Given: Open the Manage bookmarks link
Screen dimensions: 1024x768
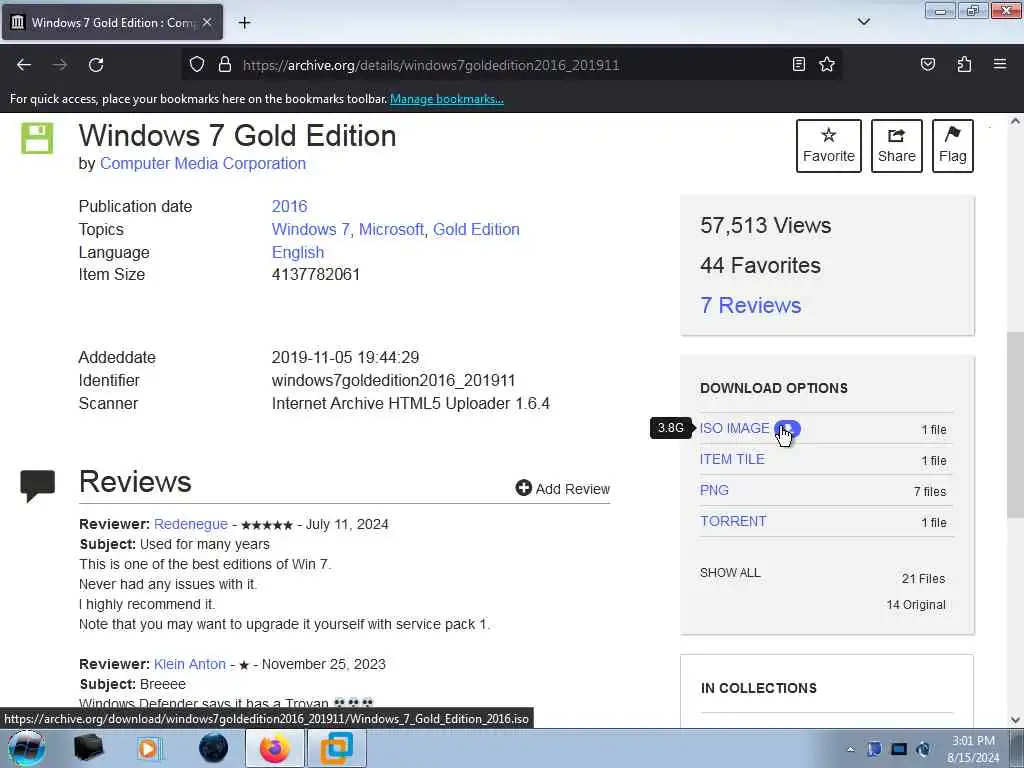Looking at the screenshot, I should [x=447, y=99].
